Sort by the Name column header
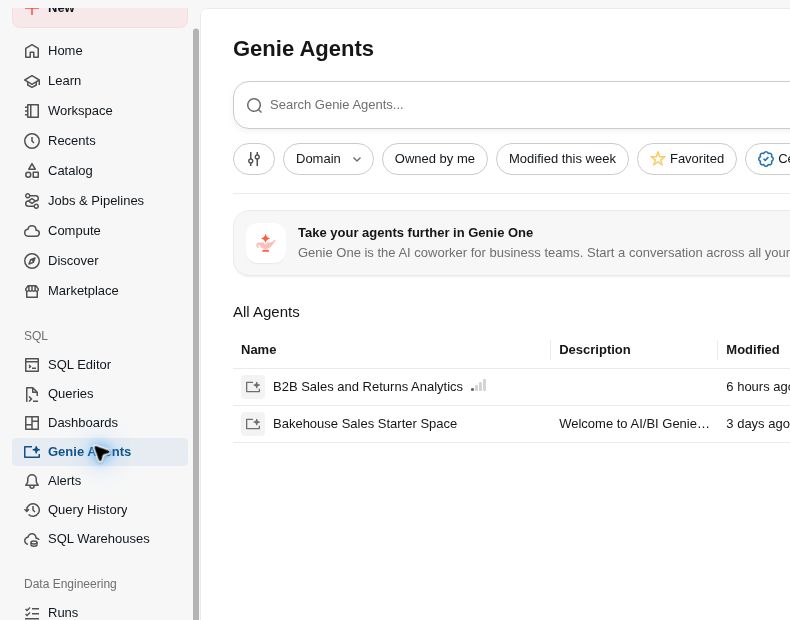The height and width of the screenshot is (620, 790). [258, 350]
